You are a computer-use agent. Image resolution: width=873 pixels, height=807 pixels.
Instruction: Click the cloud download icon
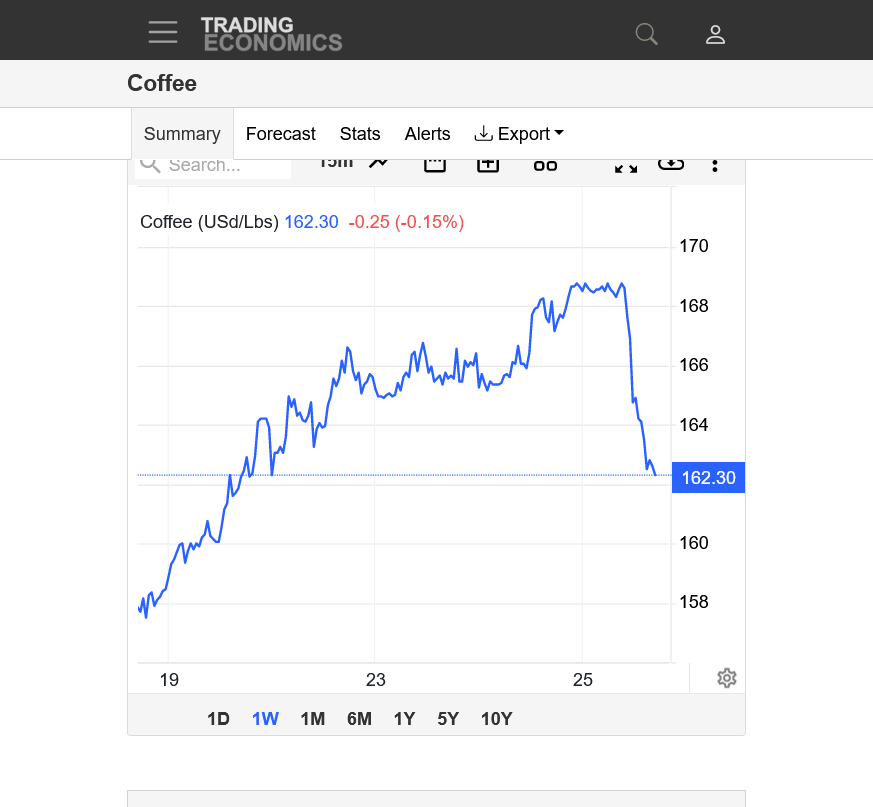click(670, 164)
